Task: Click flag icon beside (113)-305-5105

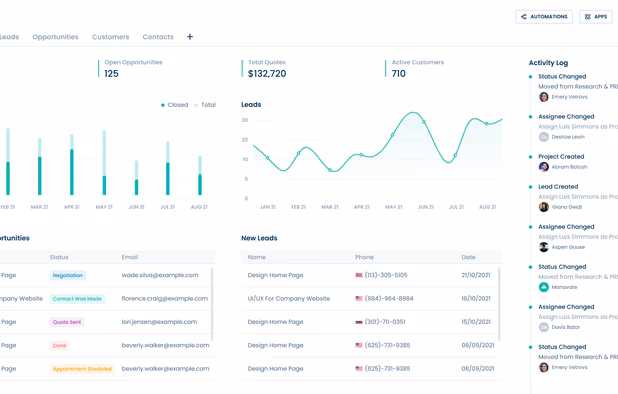Action: [x=359, y=275]
